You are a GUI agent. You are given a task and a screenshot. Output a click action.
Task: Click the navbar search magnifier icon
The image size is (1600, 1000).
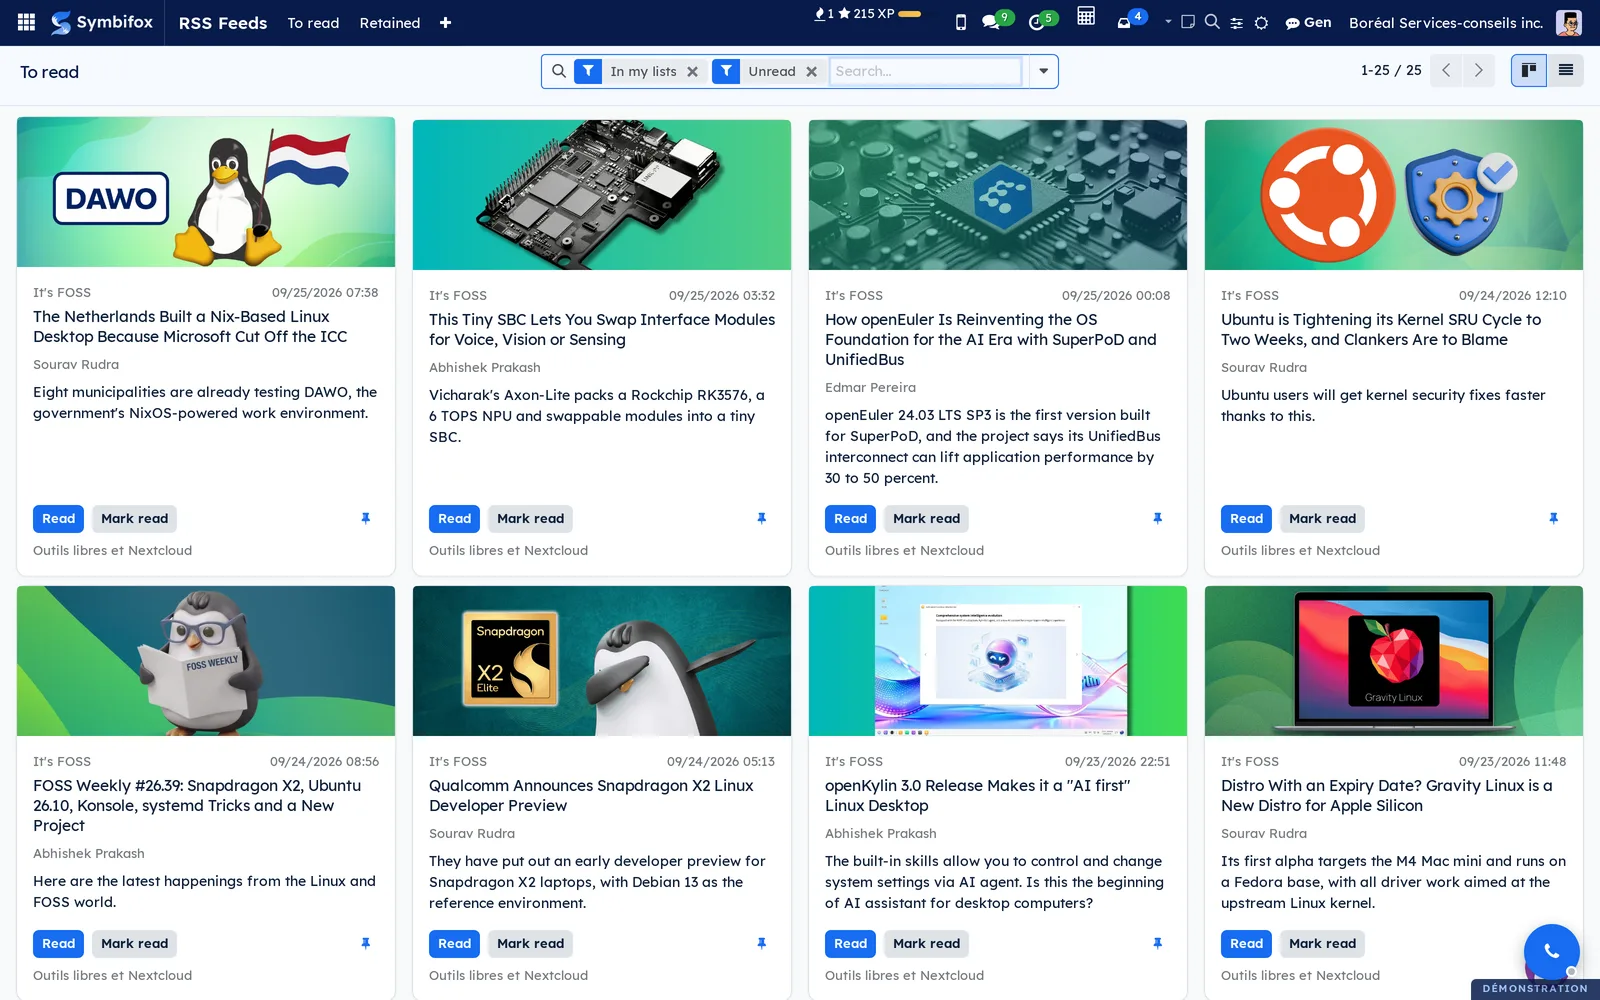[1212, 21]
